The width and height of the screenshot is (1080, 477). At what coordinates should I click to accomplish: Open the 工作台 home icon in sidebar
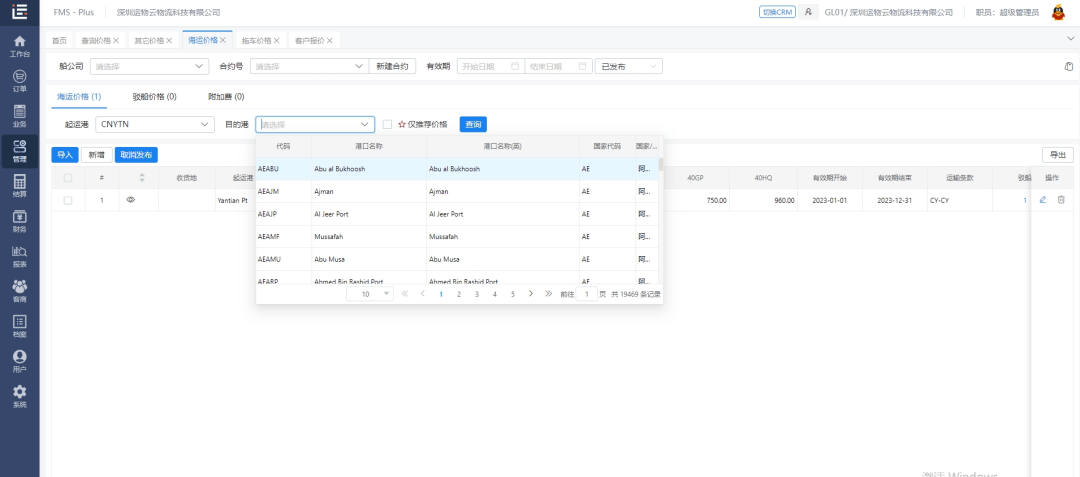click(x=19, y=45)
